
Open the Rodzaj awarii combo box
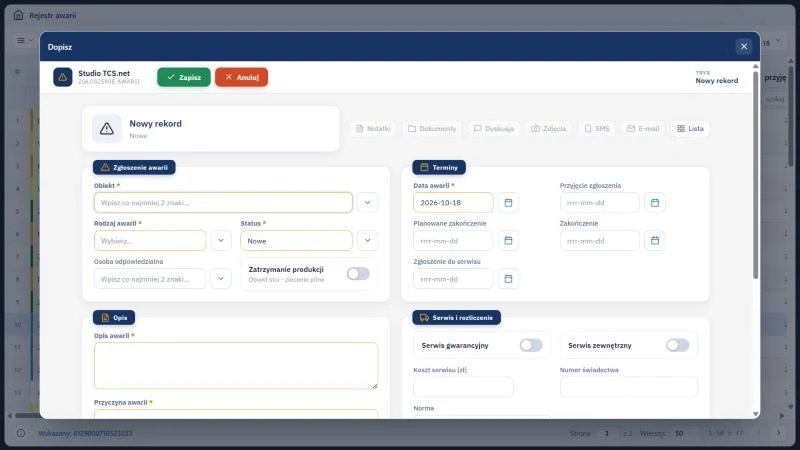(x=150, y=241)
